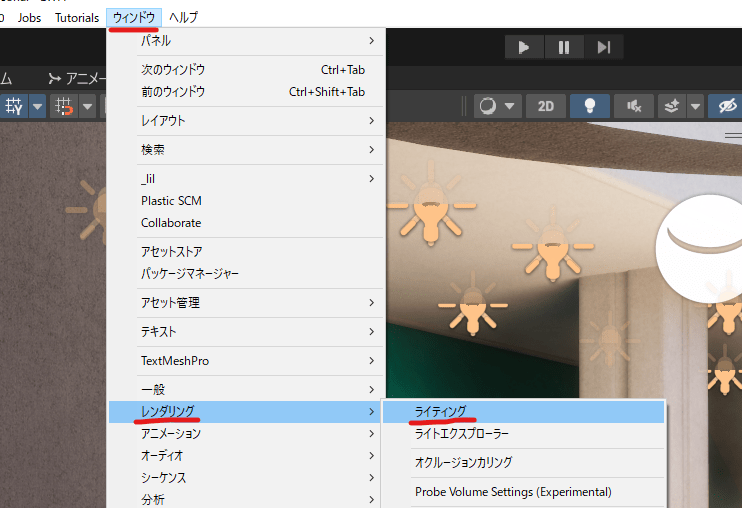Viewport: 742px width, 508px height.
Task: Expand the draw mode dropdown arrow
Action: click(510, 106)
